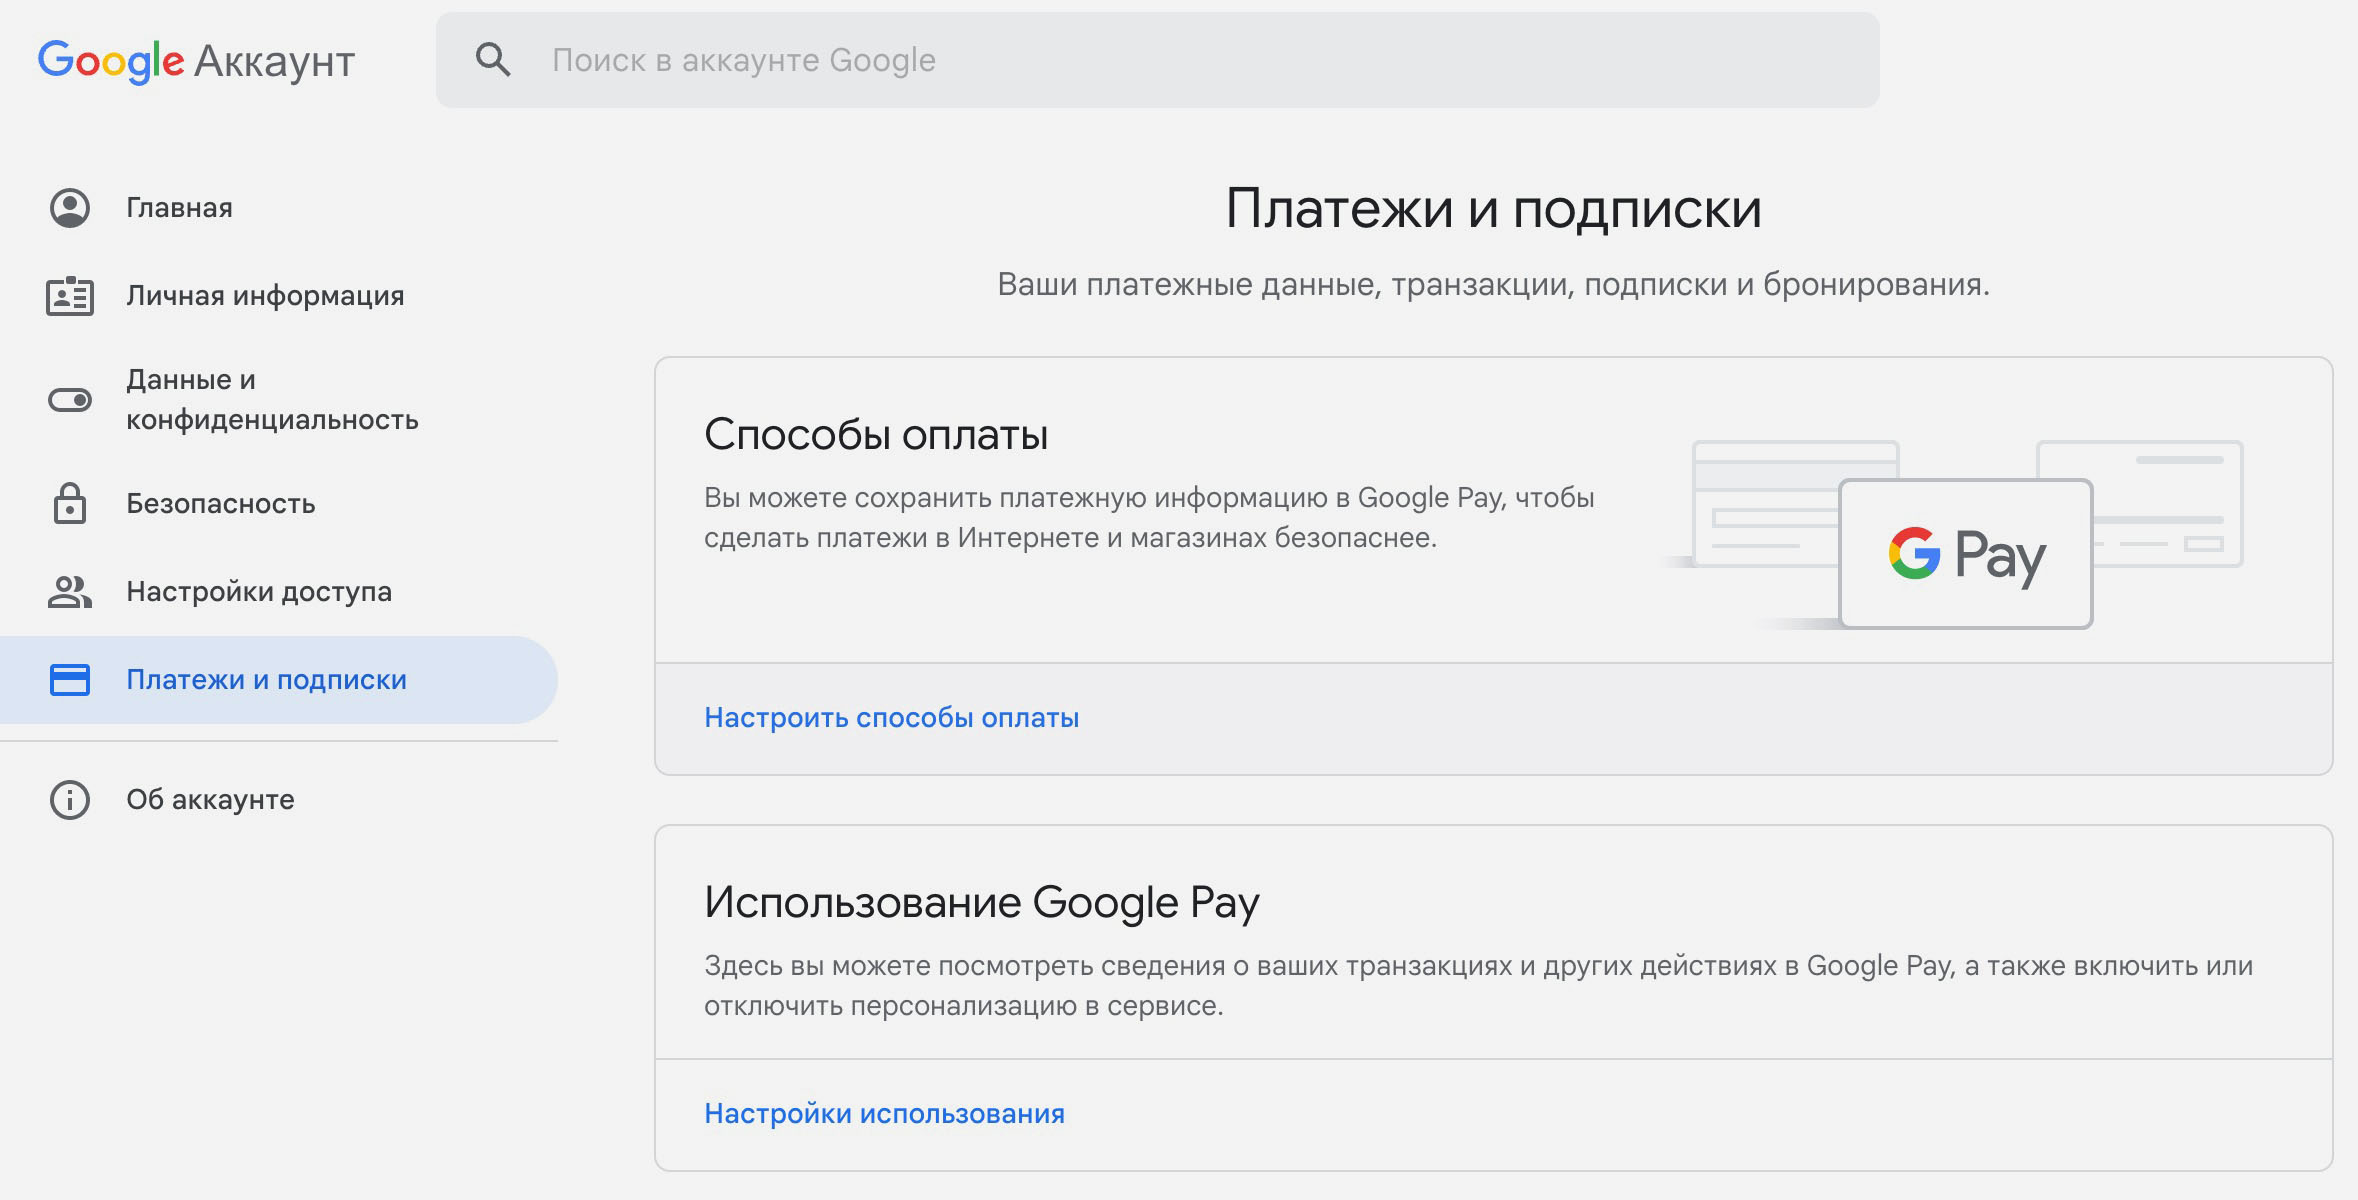Screen dimensions: 2358x1200
Task: Click the Платежи и подписки card icon
Action: (x=70, y=680)
